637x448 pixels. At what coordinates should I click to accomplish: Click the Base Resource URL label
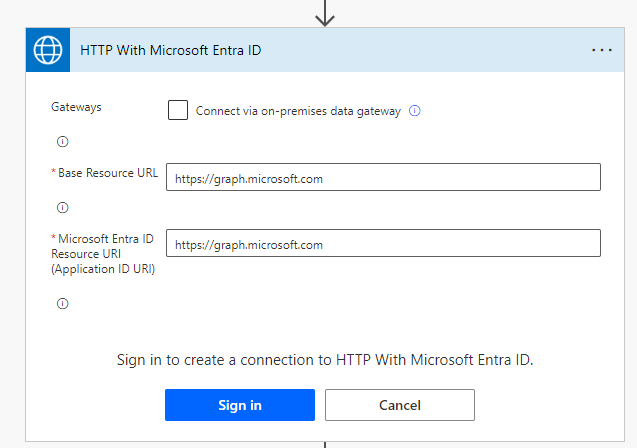pos(104,173)
